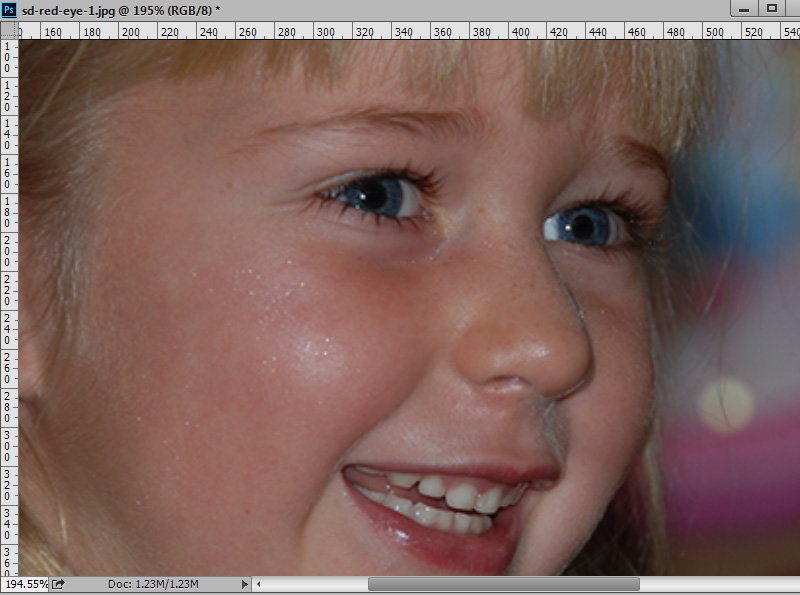Viewport: 800px width, 595px height.
Task: Minimize the document window
Action: (x=744, y=9)
